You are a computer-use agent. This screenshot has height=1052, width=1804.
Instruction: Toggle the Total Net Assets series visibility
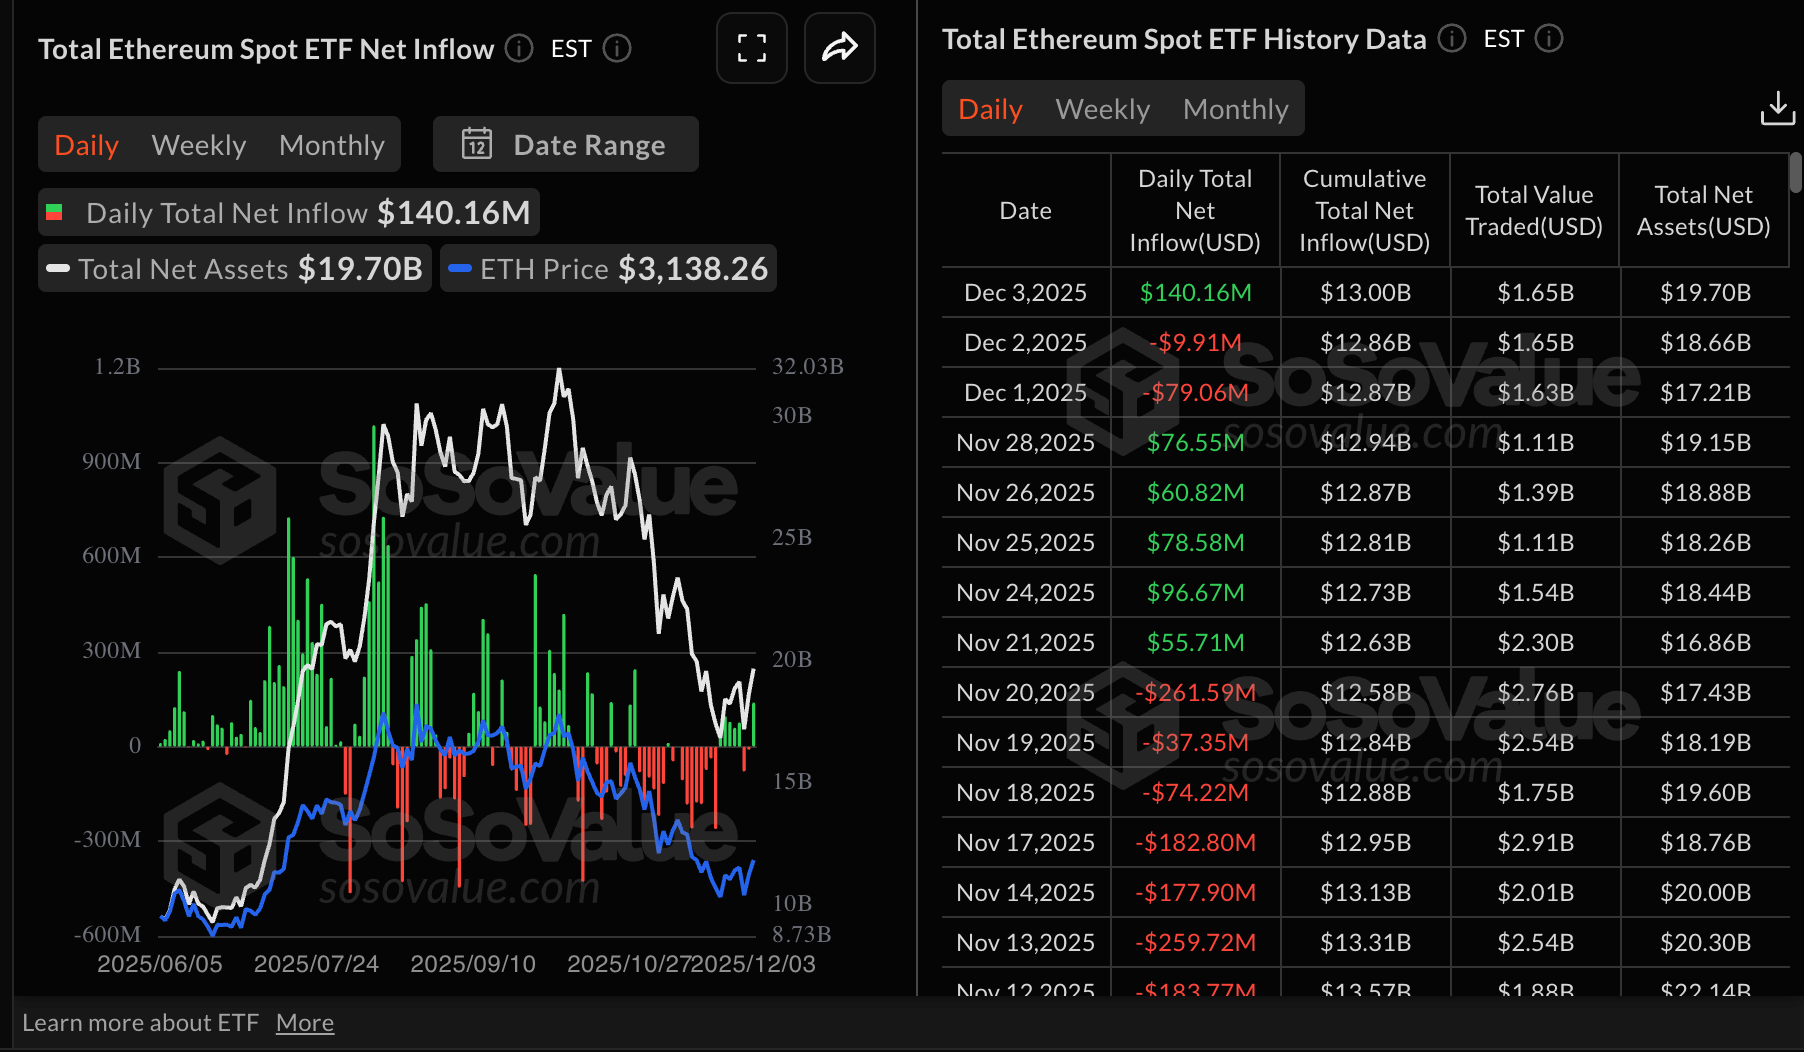pyautogui.click(x=234, y=268)
